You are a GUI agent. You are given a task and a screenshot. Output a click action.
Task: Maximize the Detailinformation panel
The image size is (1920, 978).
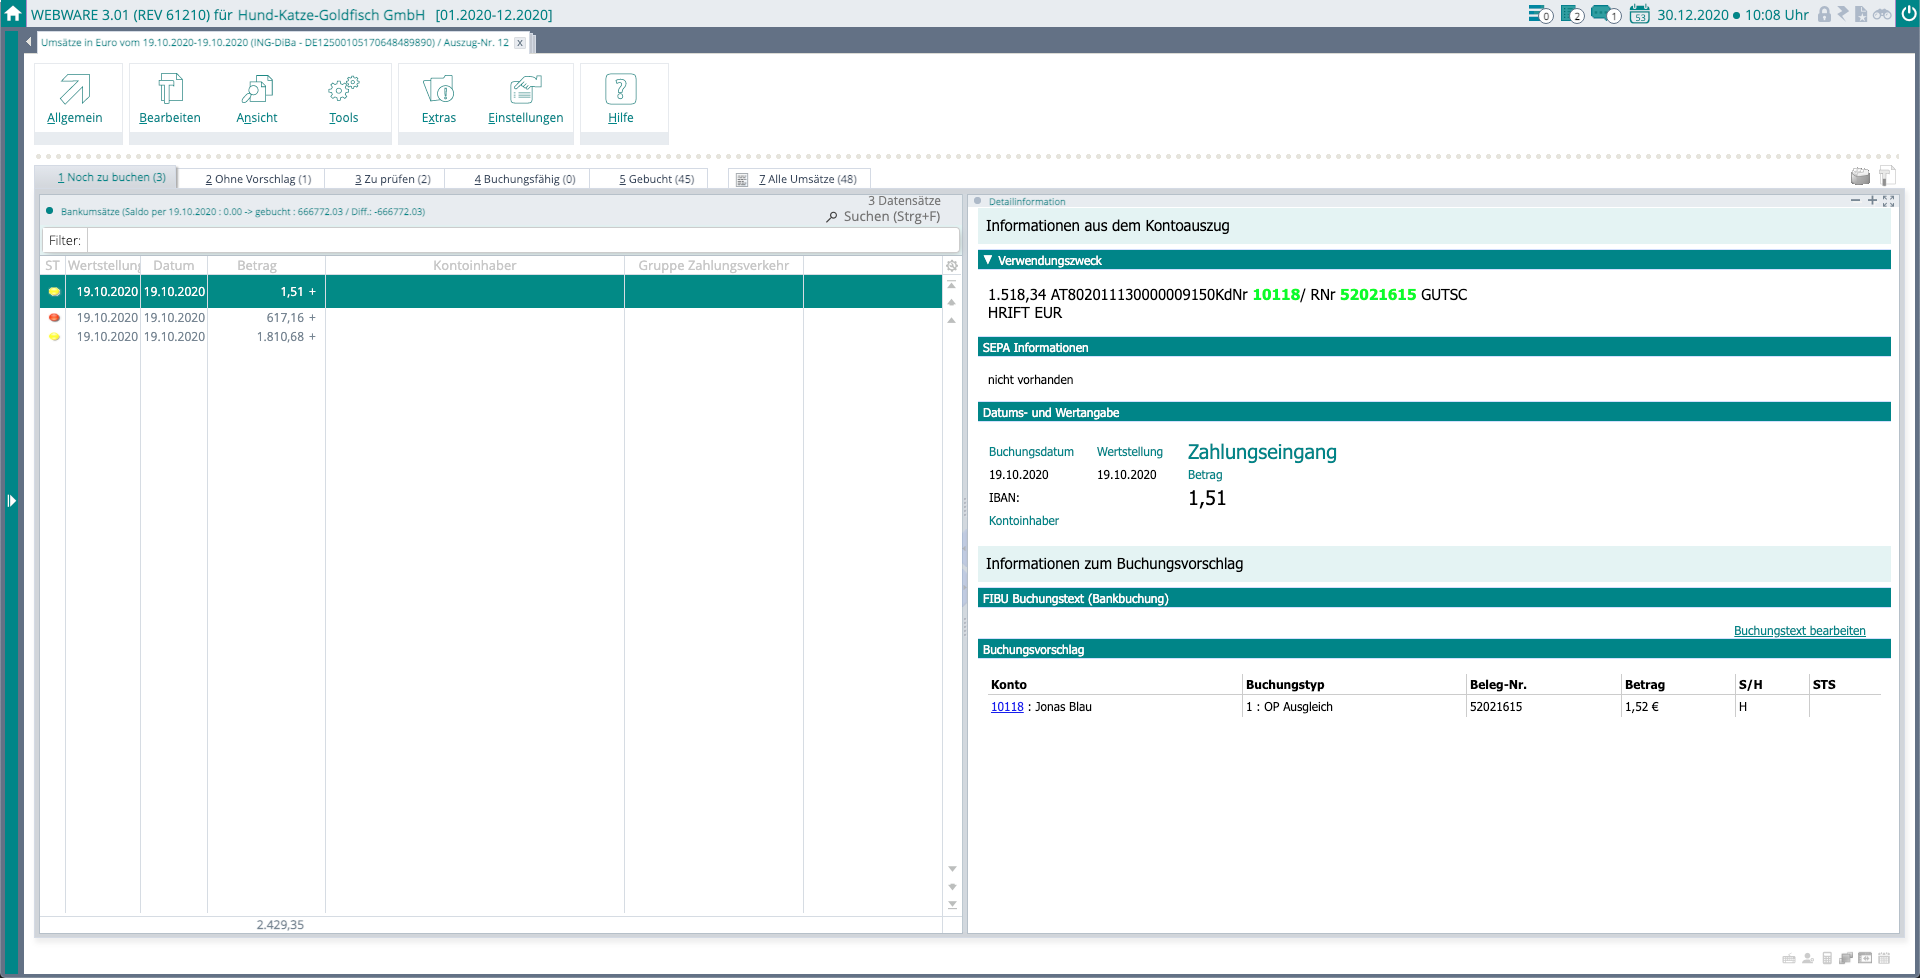[x=1888, y=201]
